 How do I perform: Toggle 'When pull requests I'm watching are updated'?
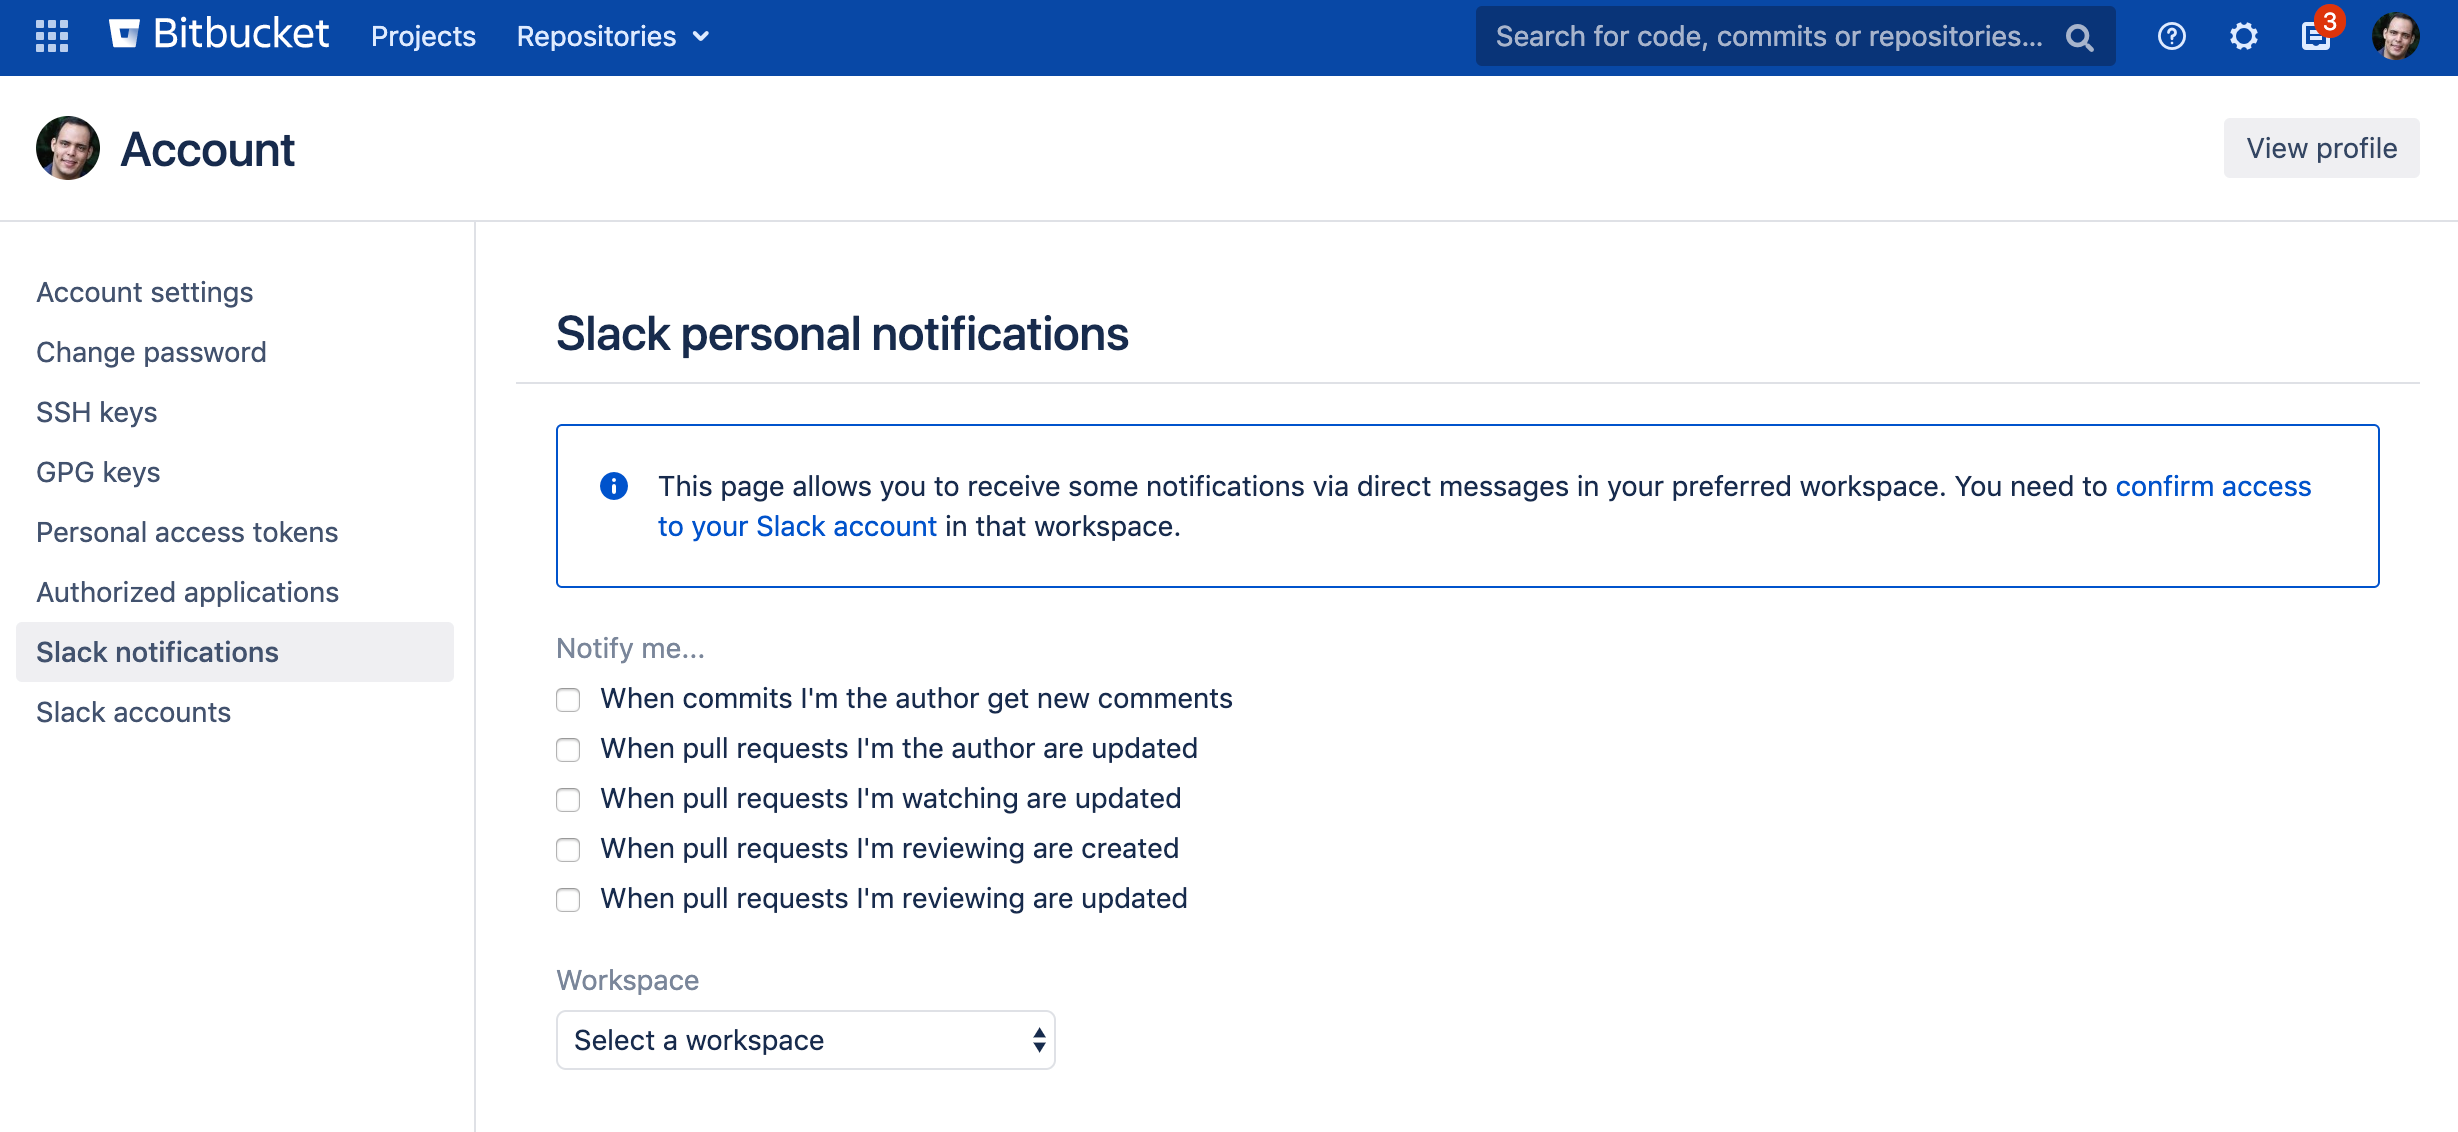567,800
